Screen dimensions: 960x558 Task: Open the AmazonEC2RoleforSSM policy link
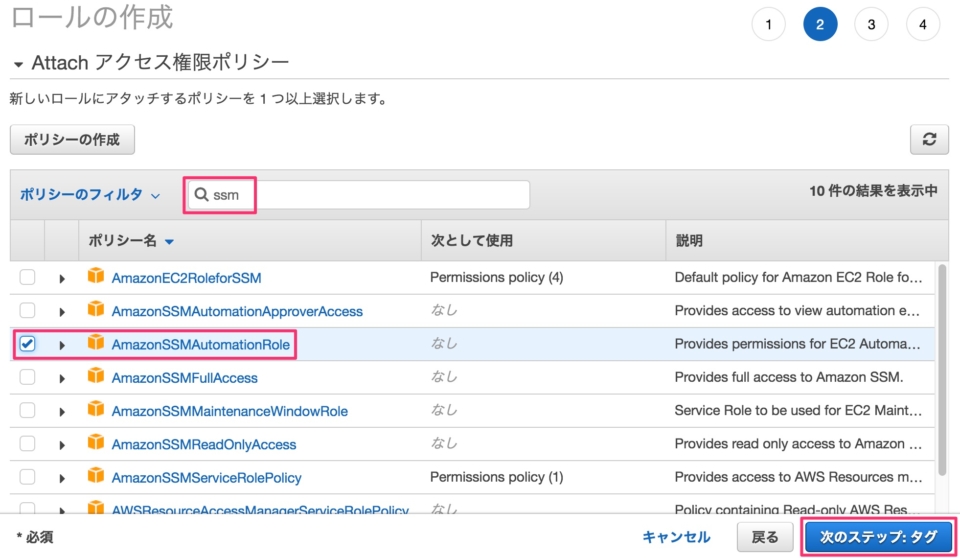[186, 277]
